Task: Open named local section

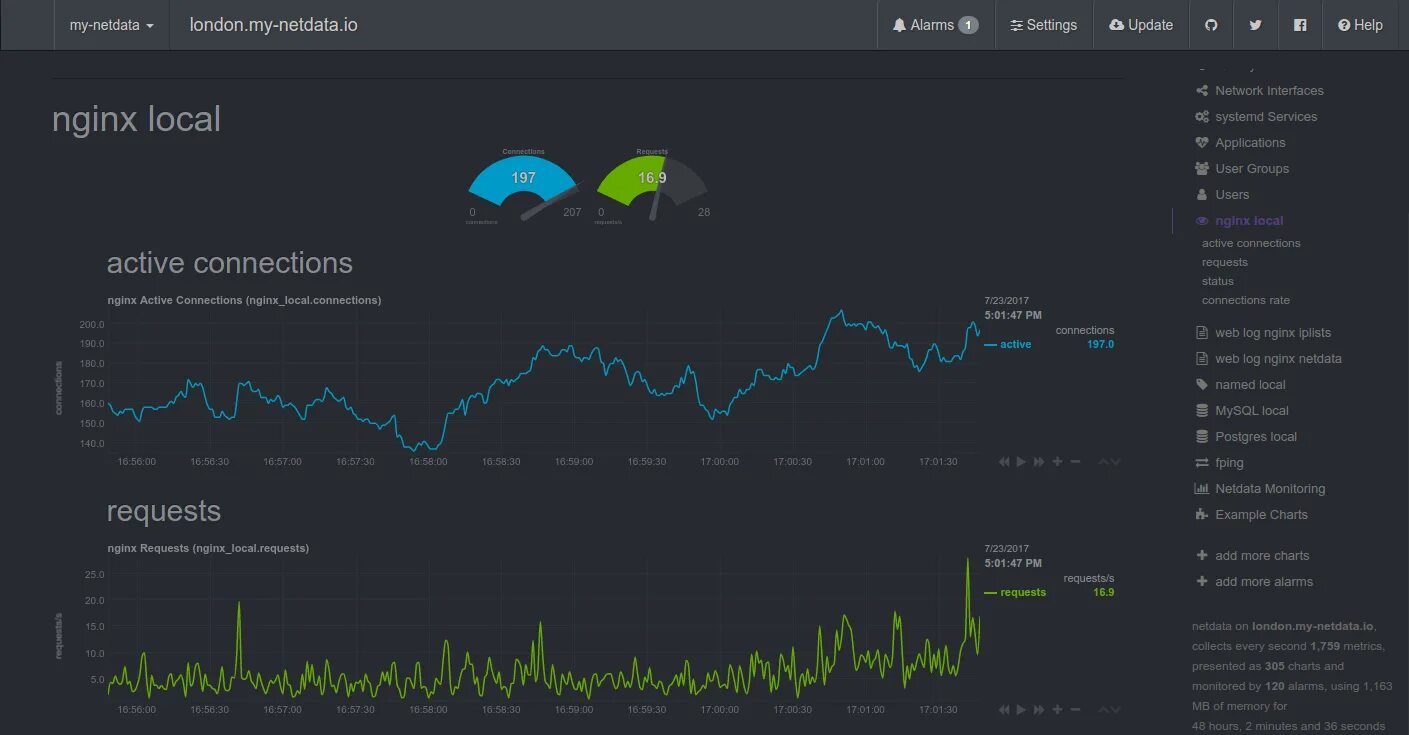Action: pyautogui.click(x=1240, y=384)
